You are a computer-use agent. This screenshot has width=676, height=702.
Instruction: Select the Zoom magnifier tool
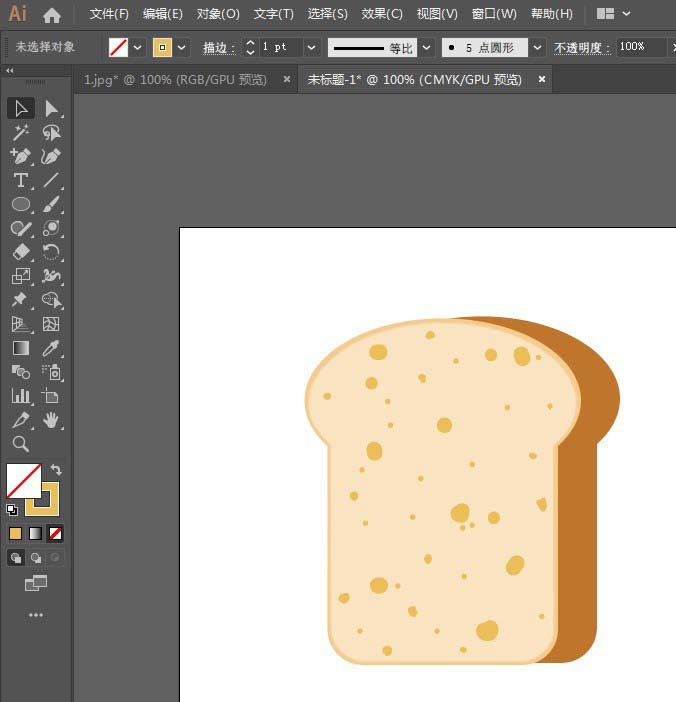coord(21,444)
